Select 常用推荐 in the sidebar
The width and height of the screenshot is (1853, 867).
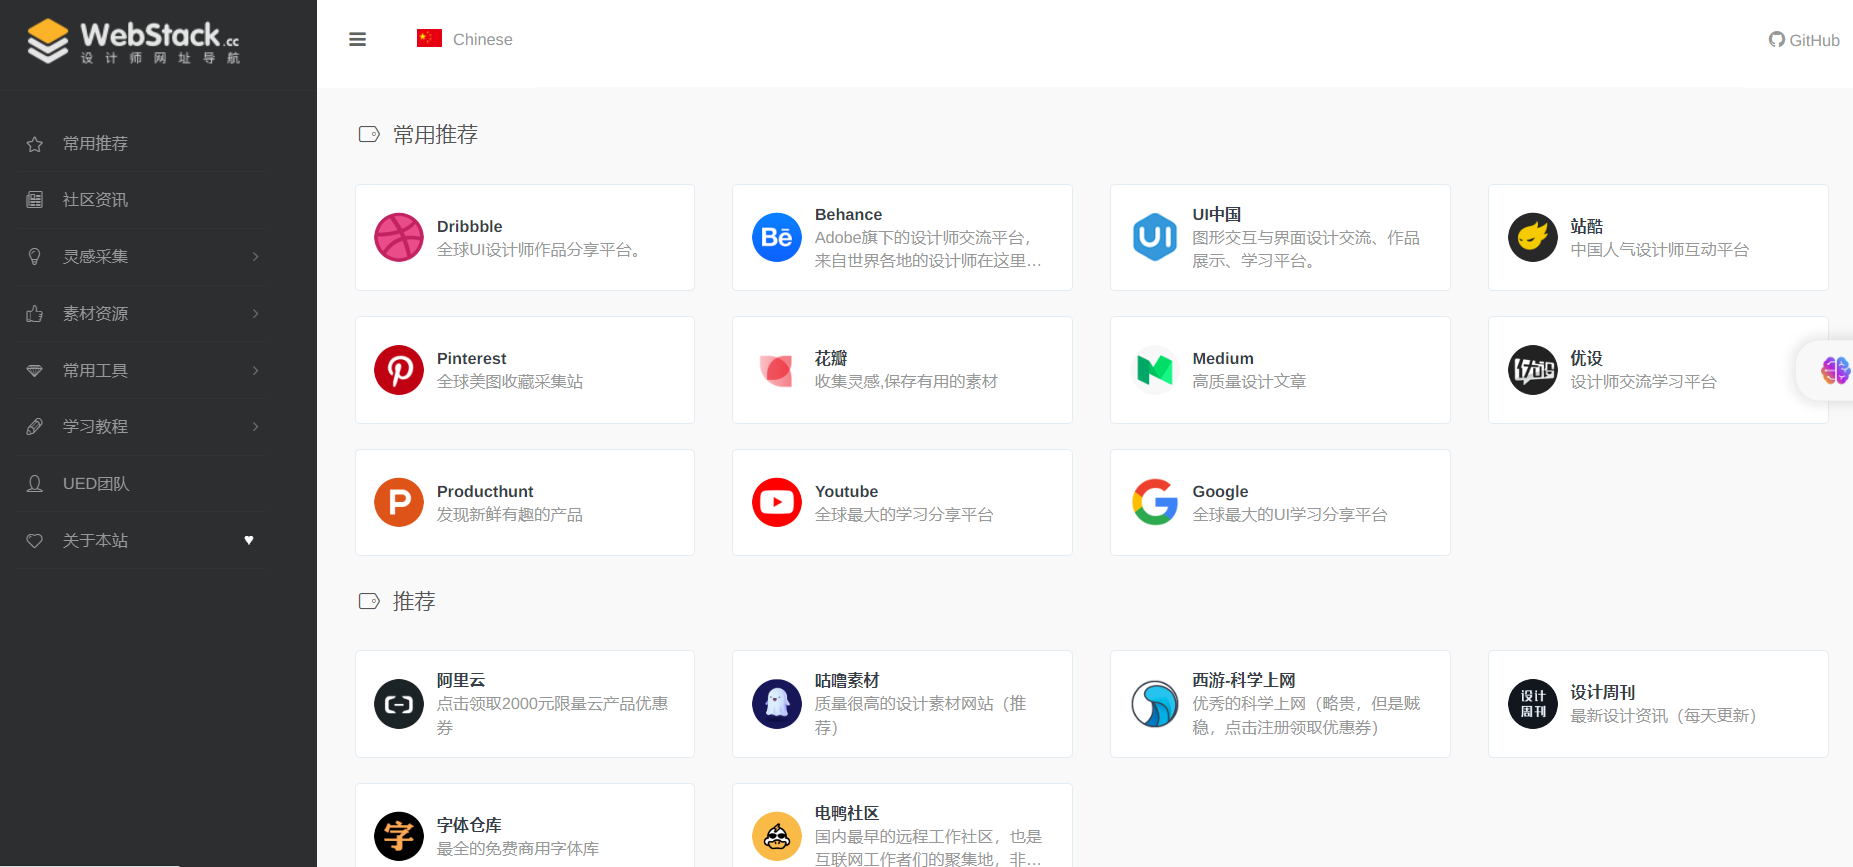point(96,144)
